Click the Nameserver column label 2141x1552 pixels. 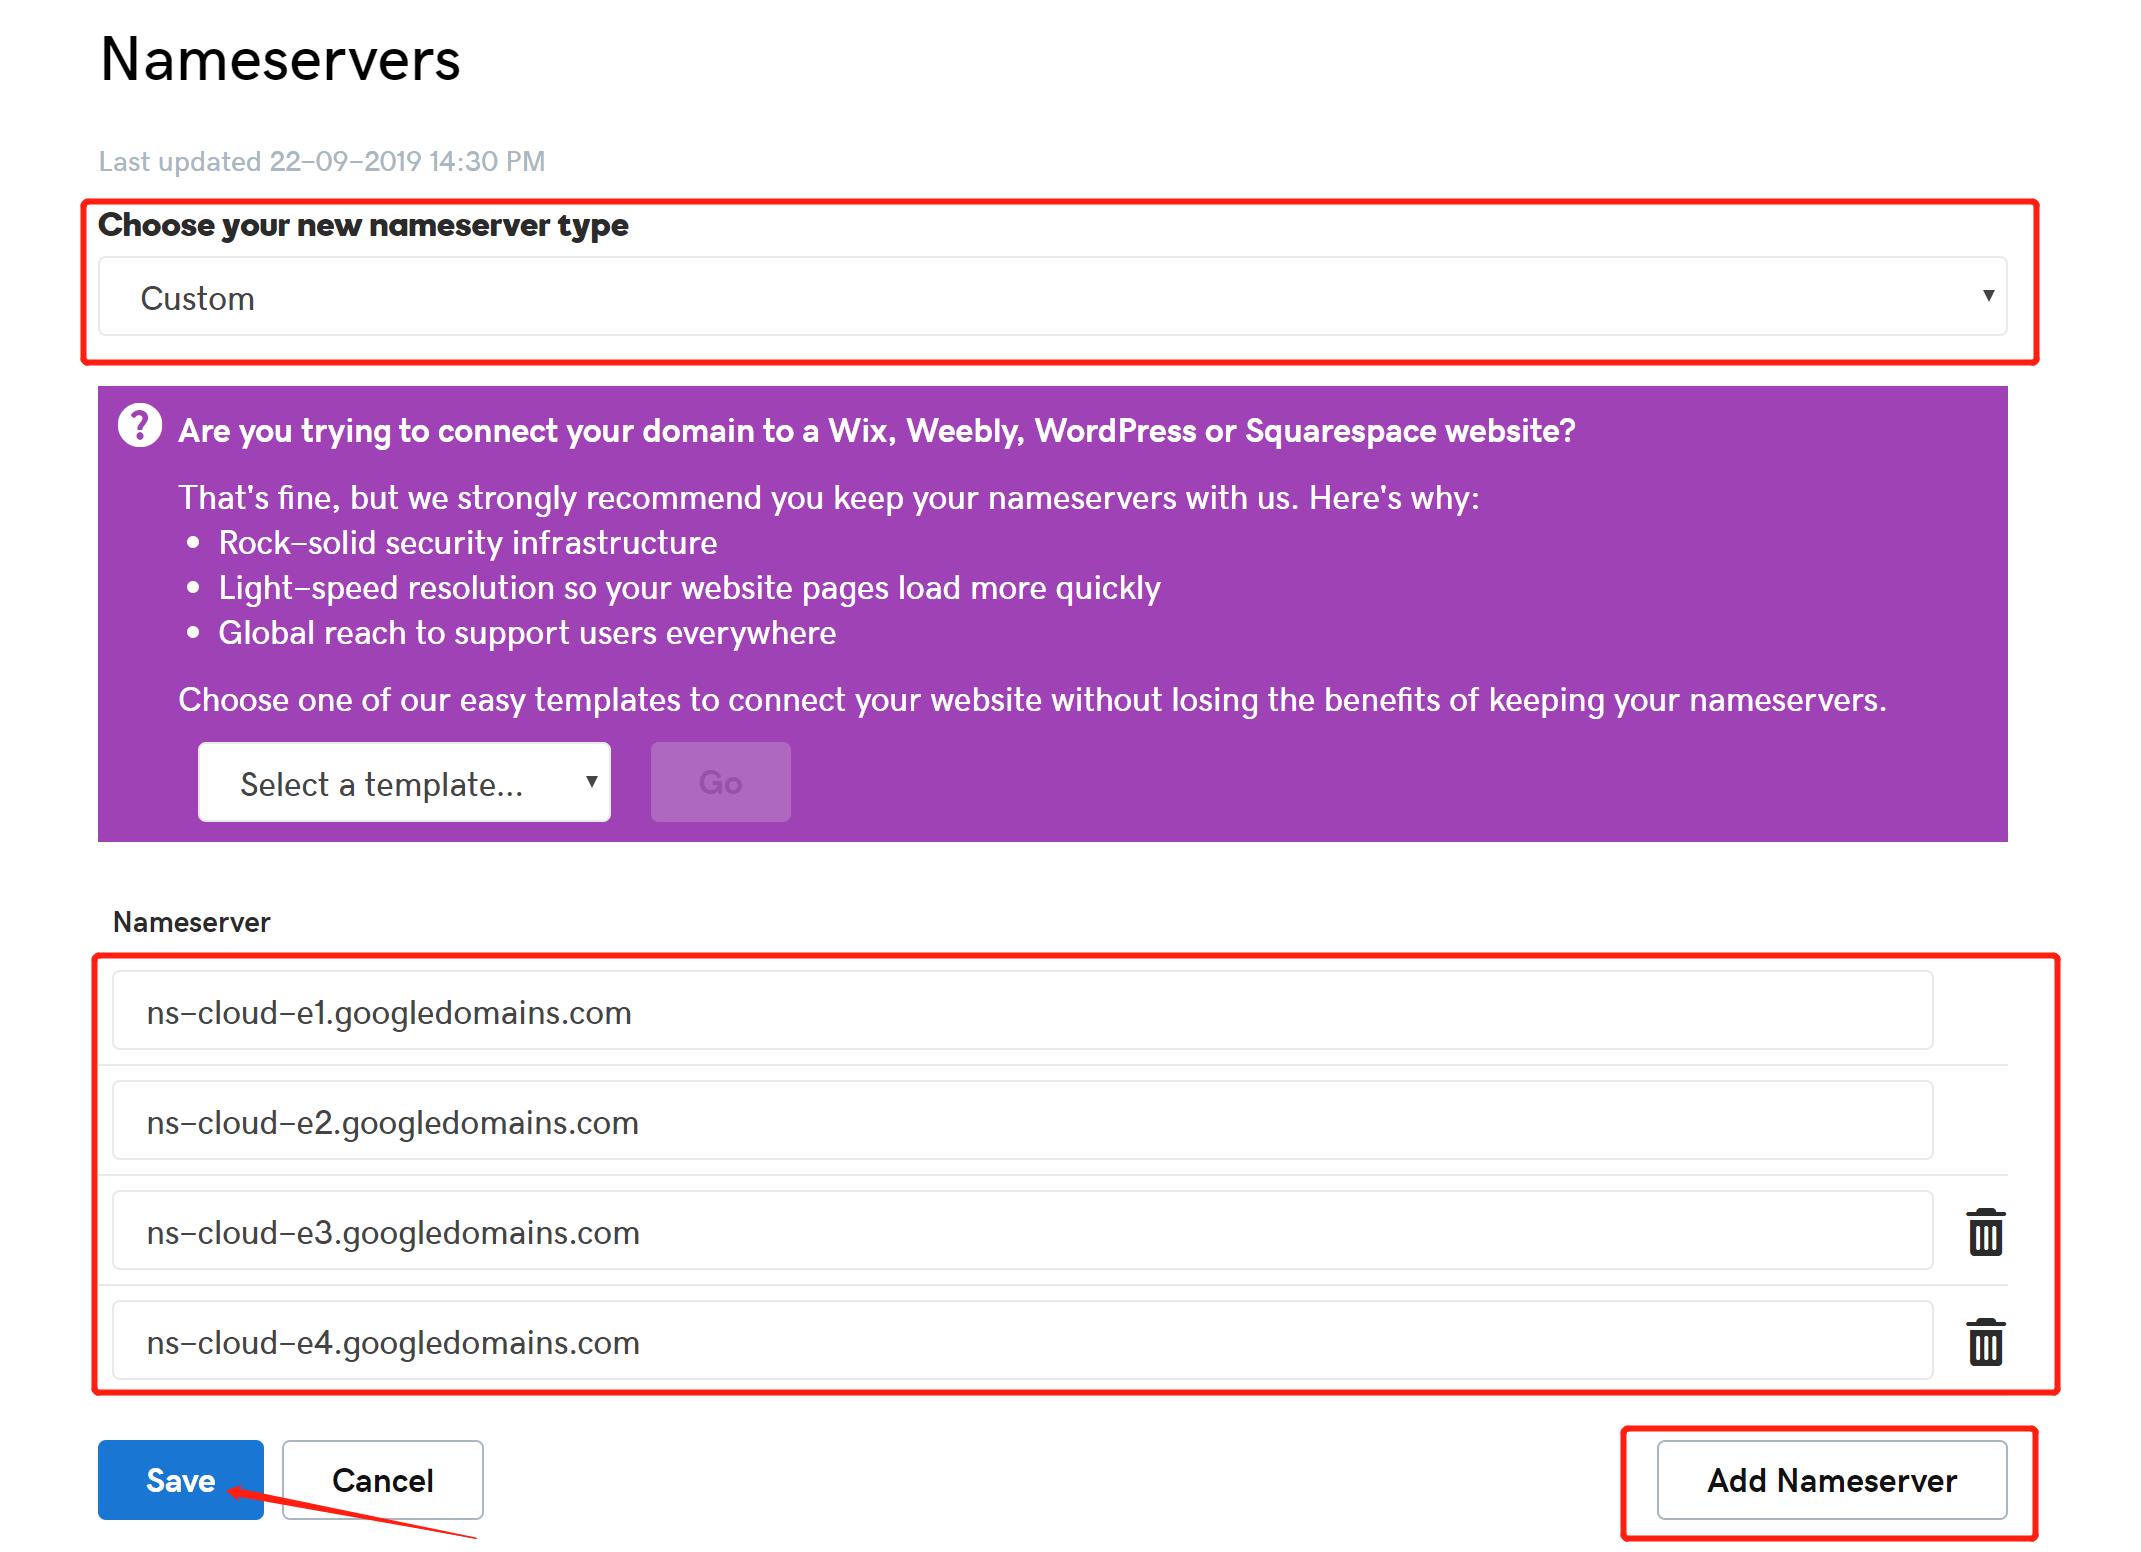[191, 922]
